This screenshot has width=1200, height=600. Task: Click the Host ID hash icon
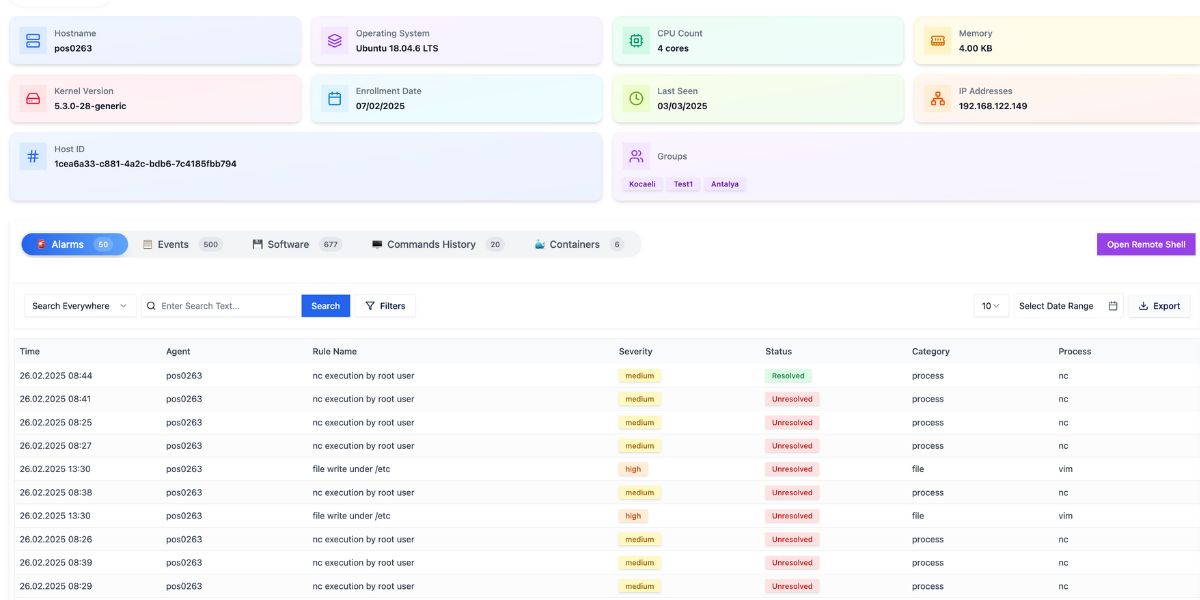click(33, 157)
